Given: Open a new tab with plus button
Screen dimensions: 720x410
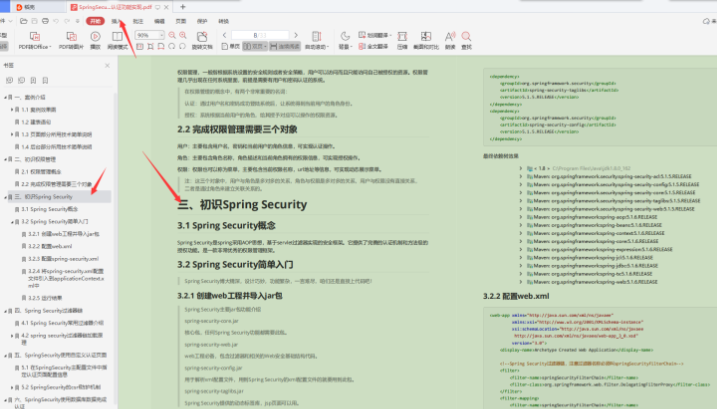Looking at the screenshot, I should (x=183, y=7).
